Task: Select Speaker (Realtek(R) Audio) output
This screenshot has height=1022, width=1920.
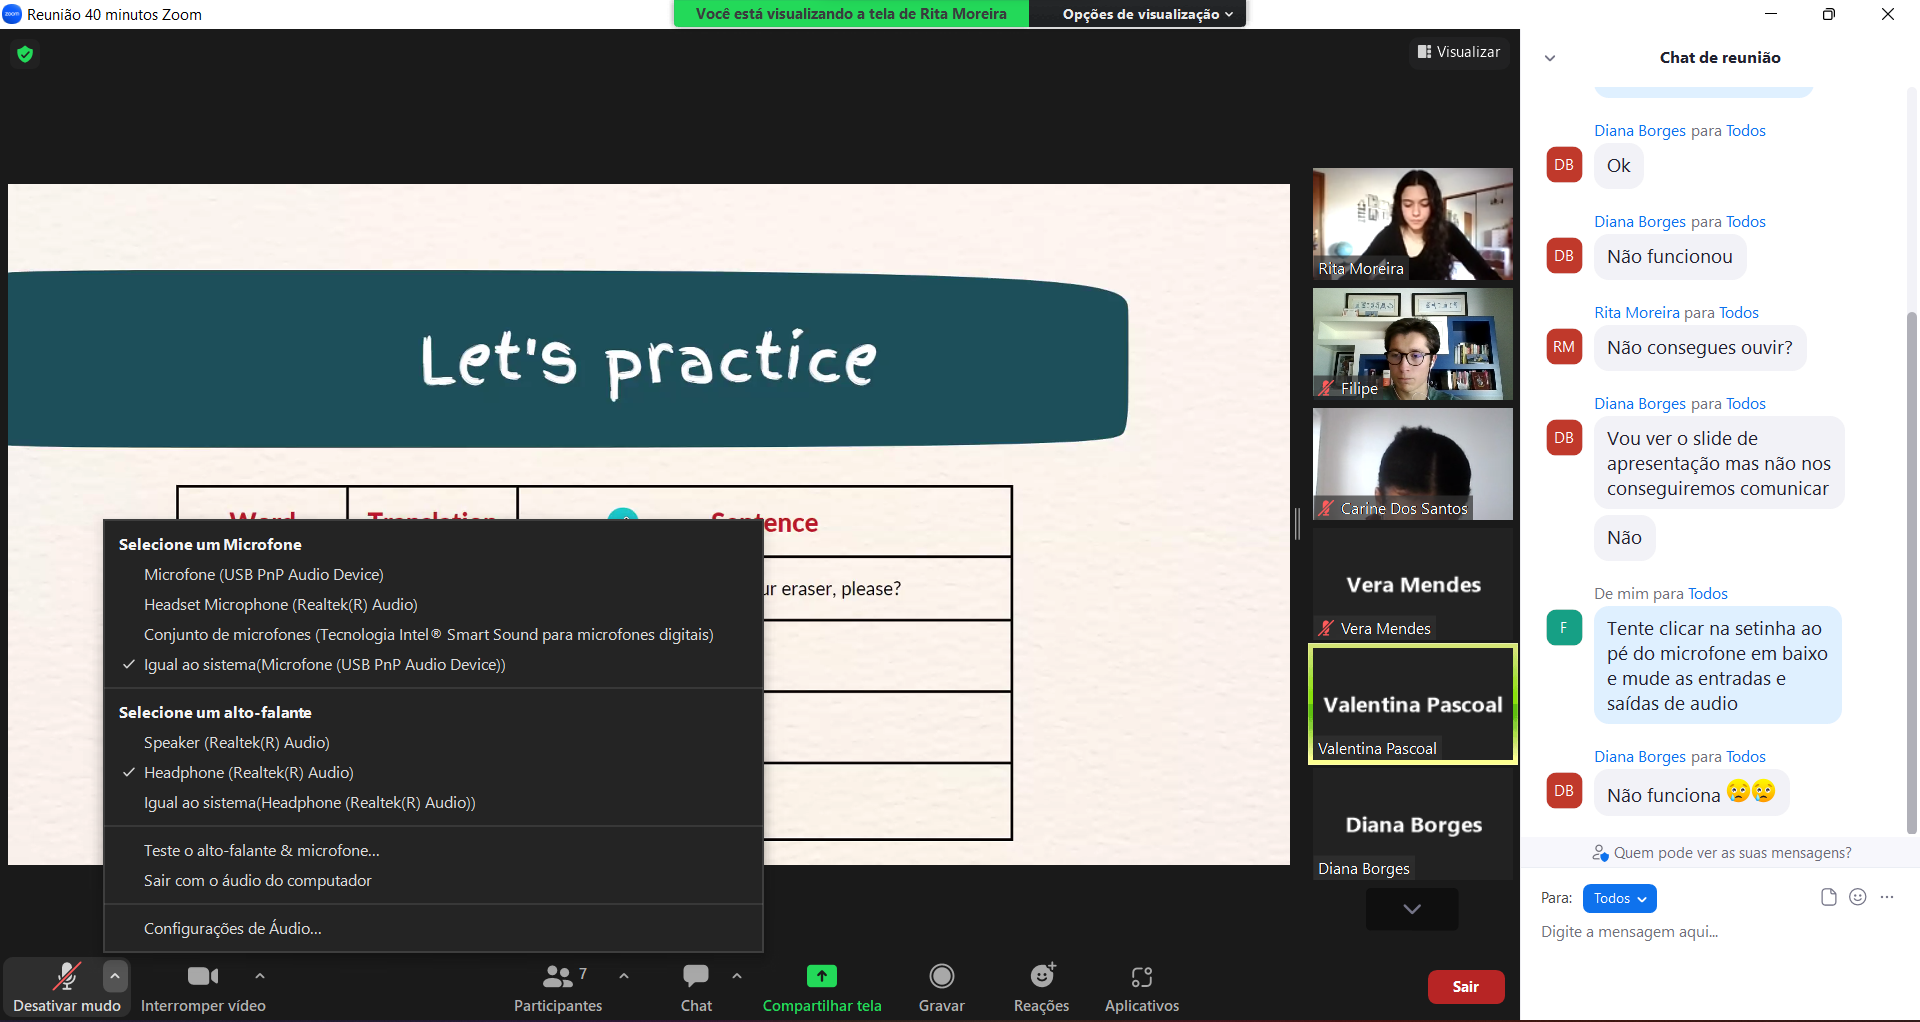Action: [x=433, y=742]
